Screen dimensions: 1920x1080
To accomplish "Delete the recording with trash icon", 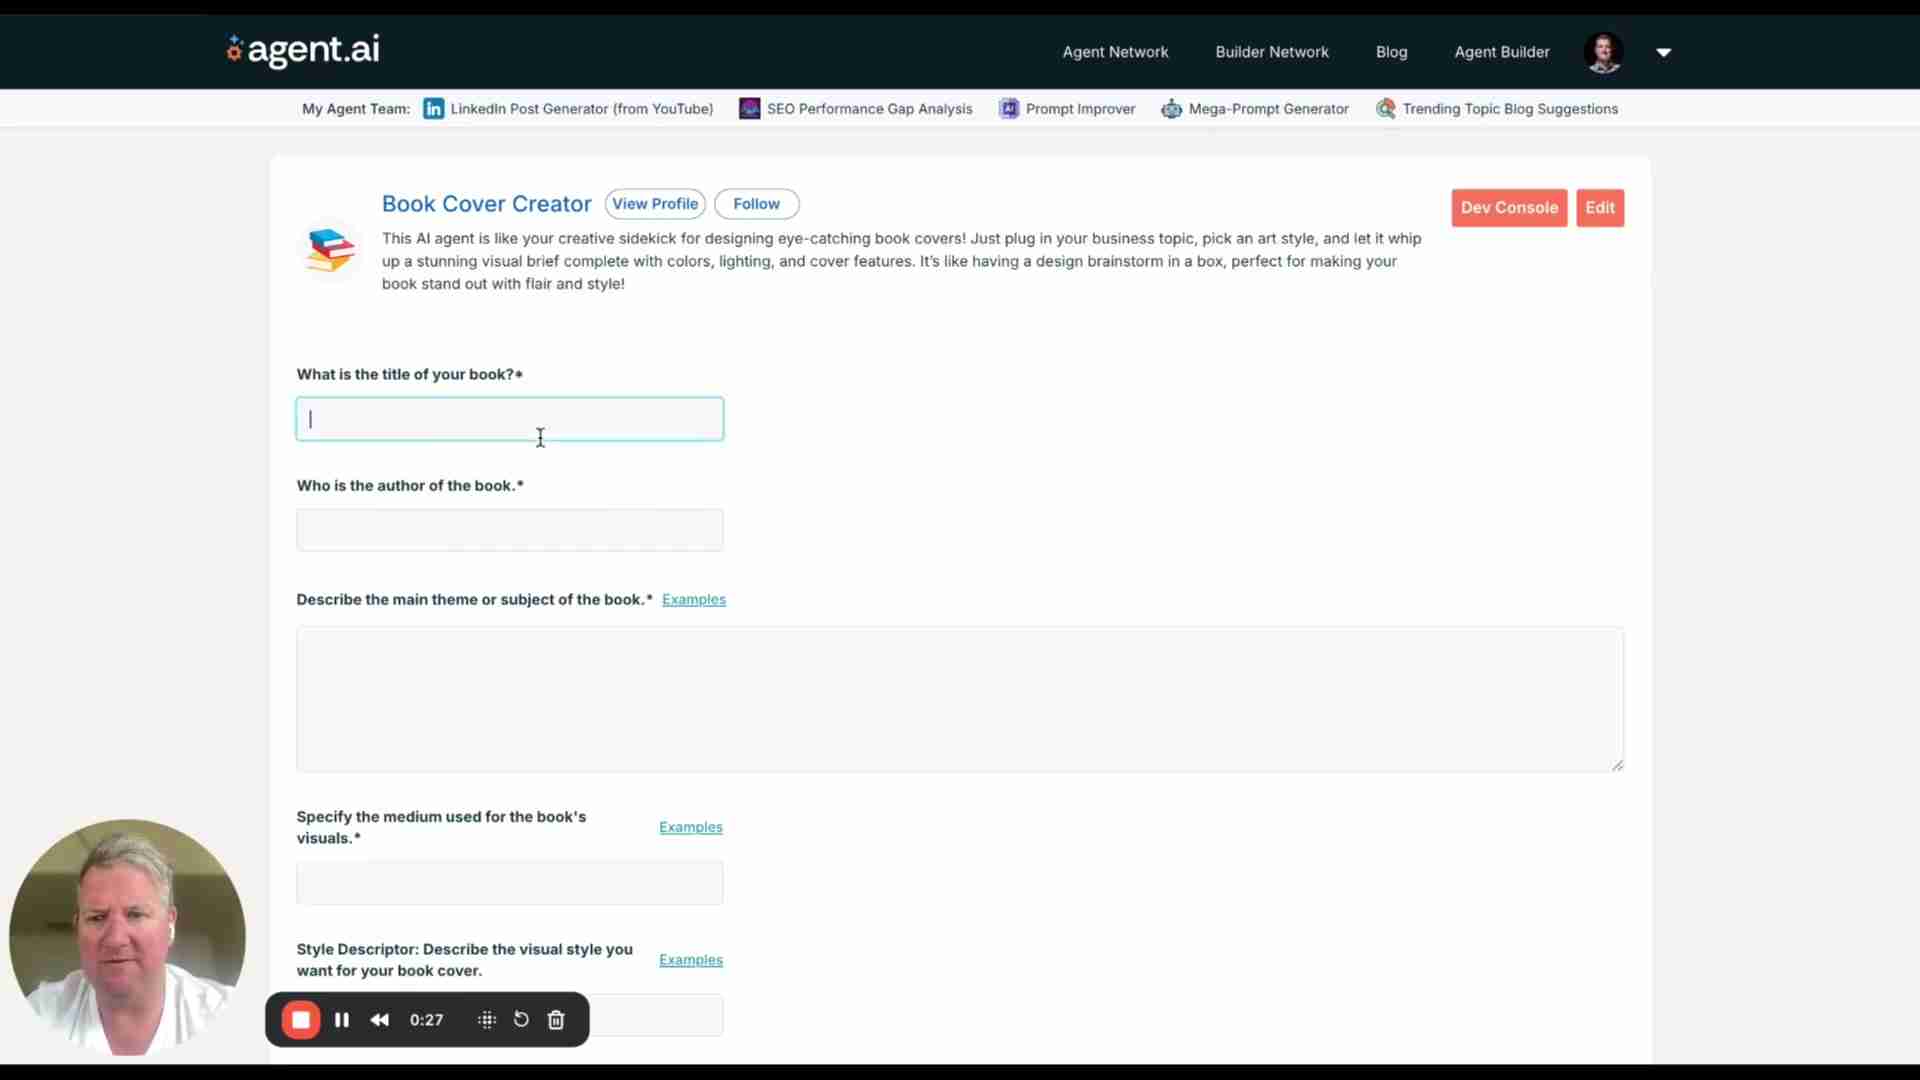I will point(557,1020).
